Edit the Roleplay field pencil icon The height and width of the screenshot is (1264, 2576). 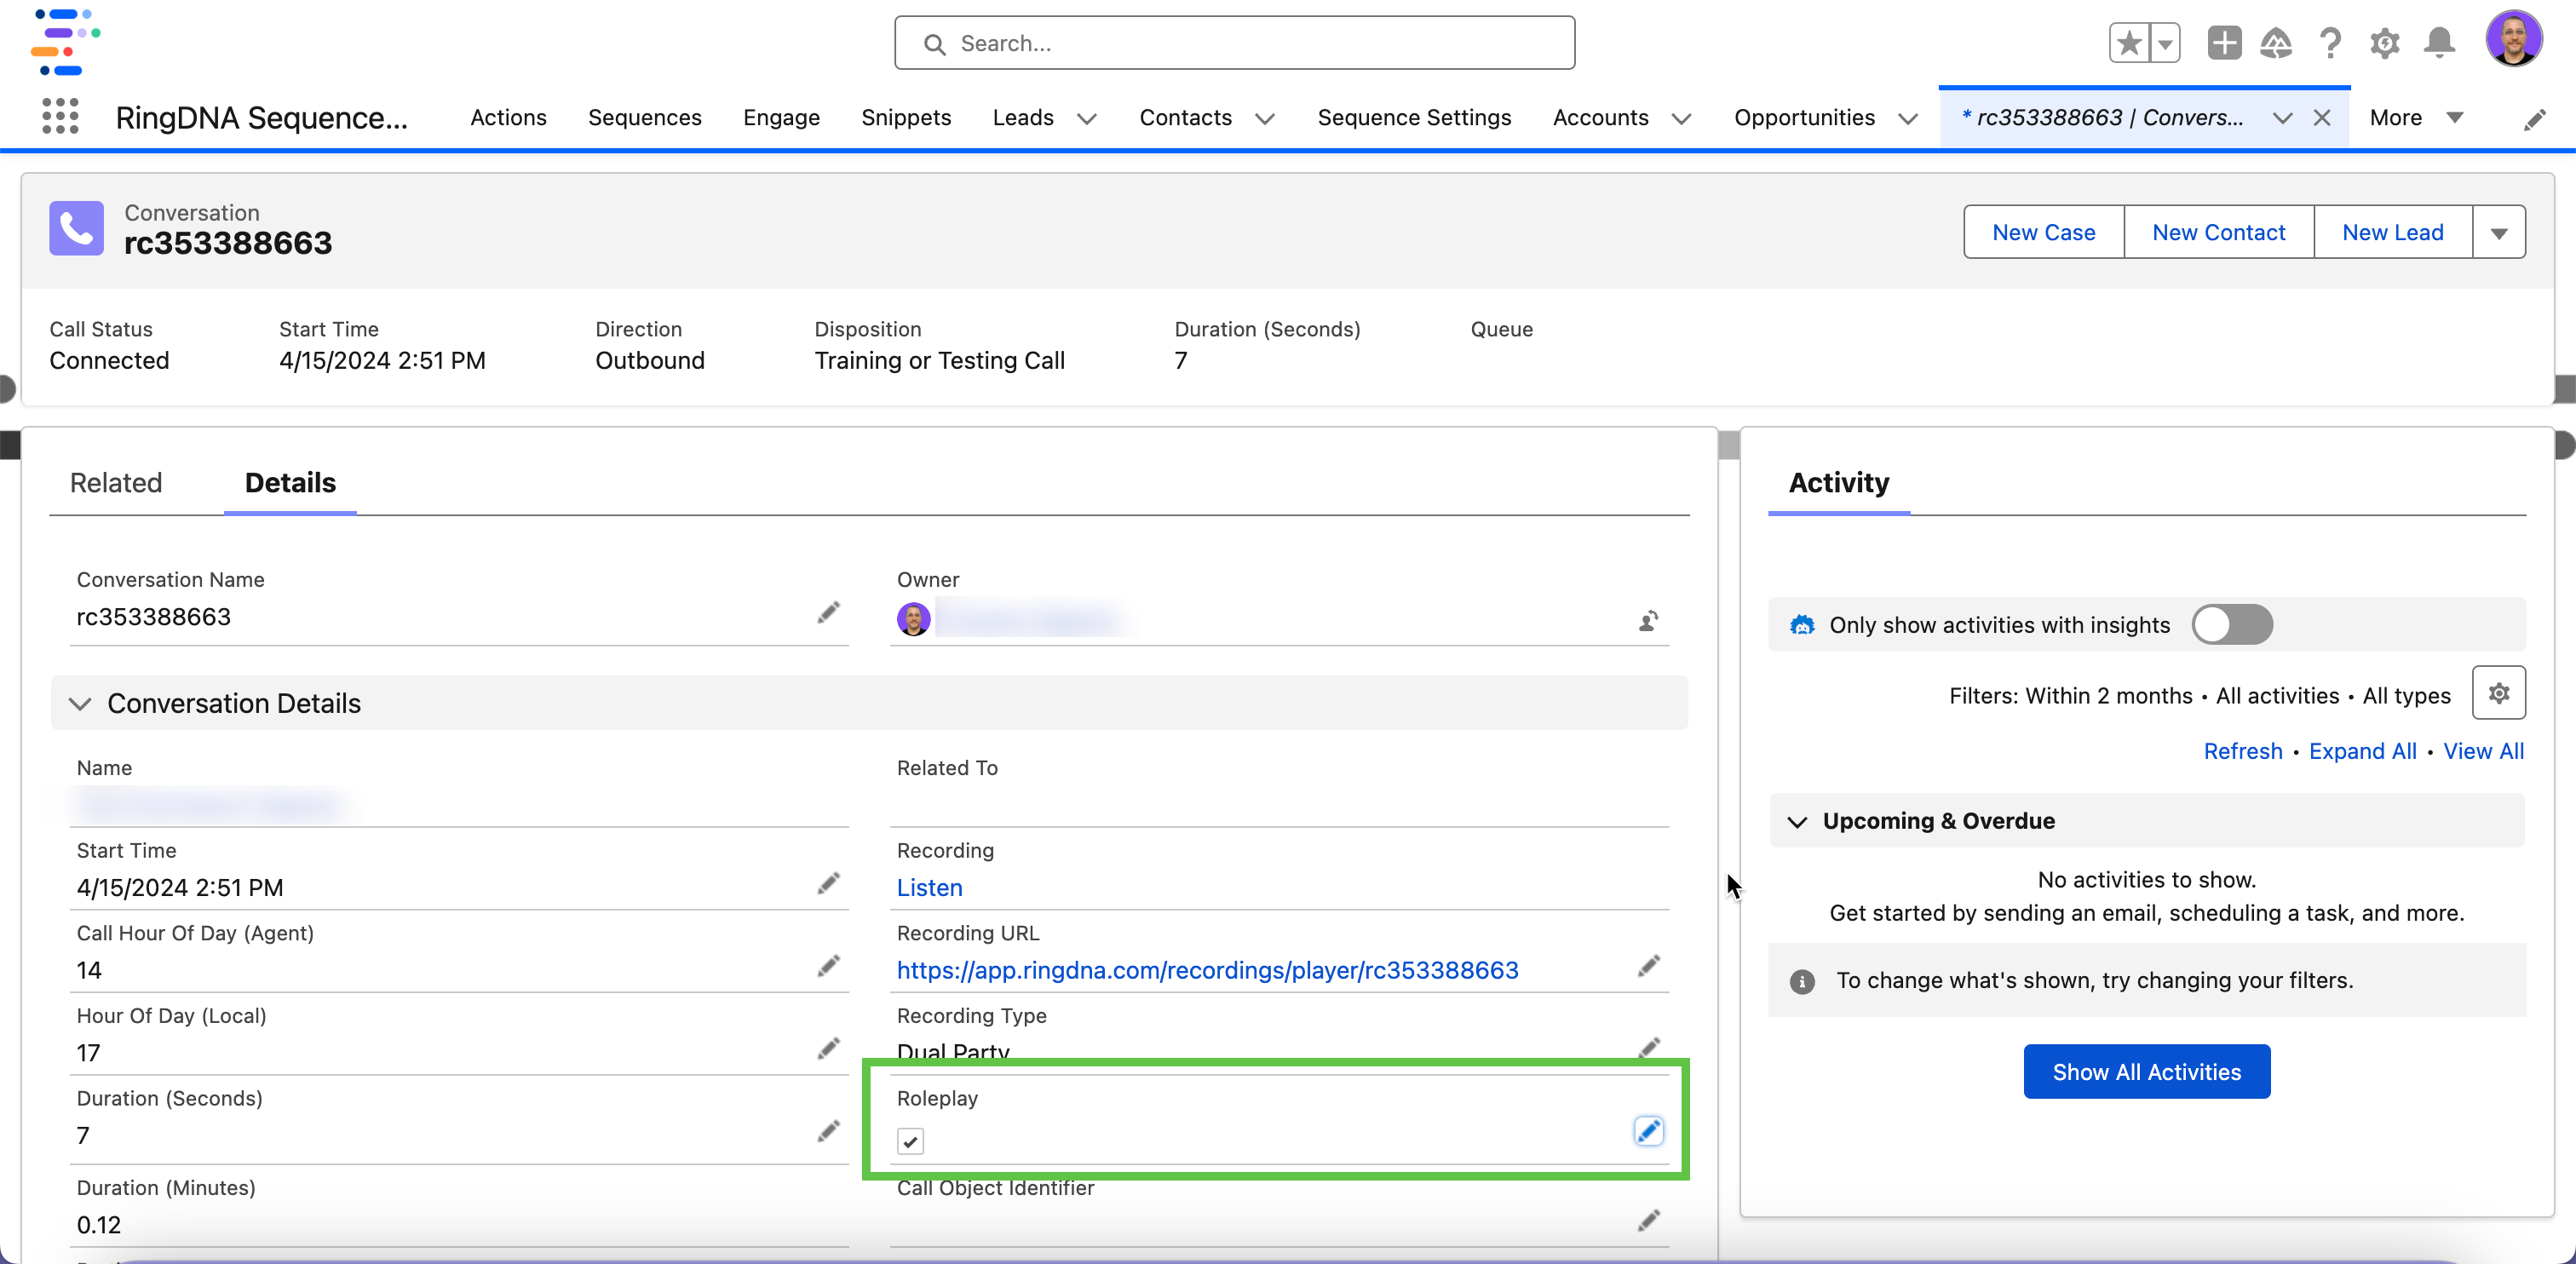(1648, 1131)
